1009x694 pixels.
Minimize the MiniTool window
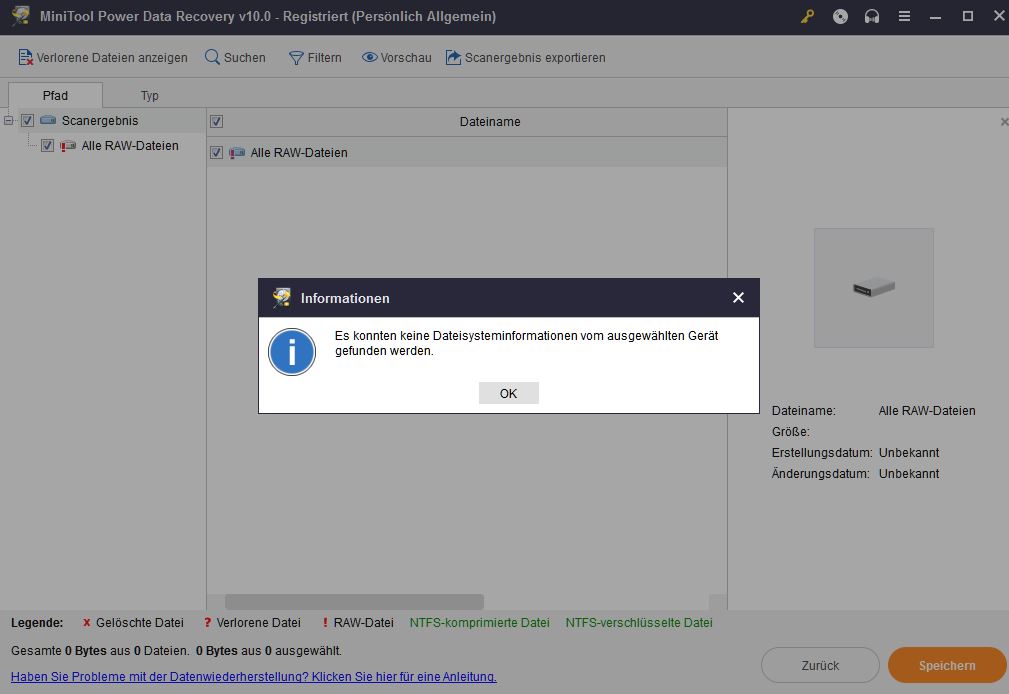coord(936,17)
